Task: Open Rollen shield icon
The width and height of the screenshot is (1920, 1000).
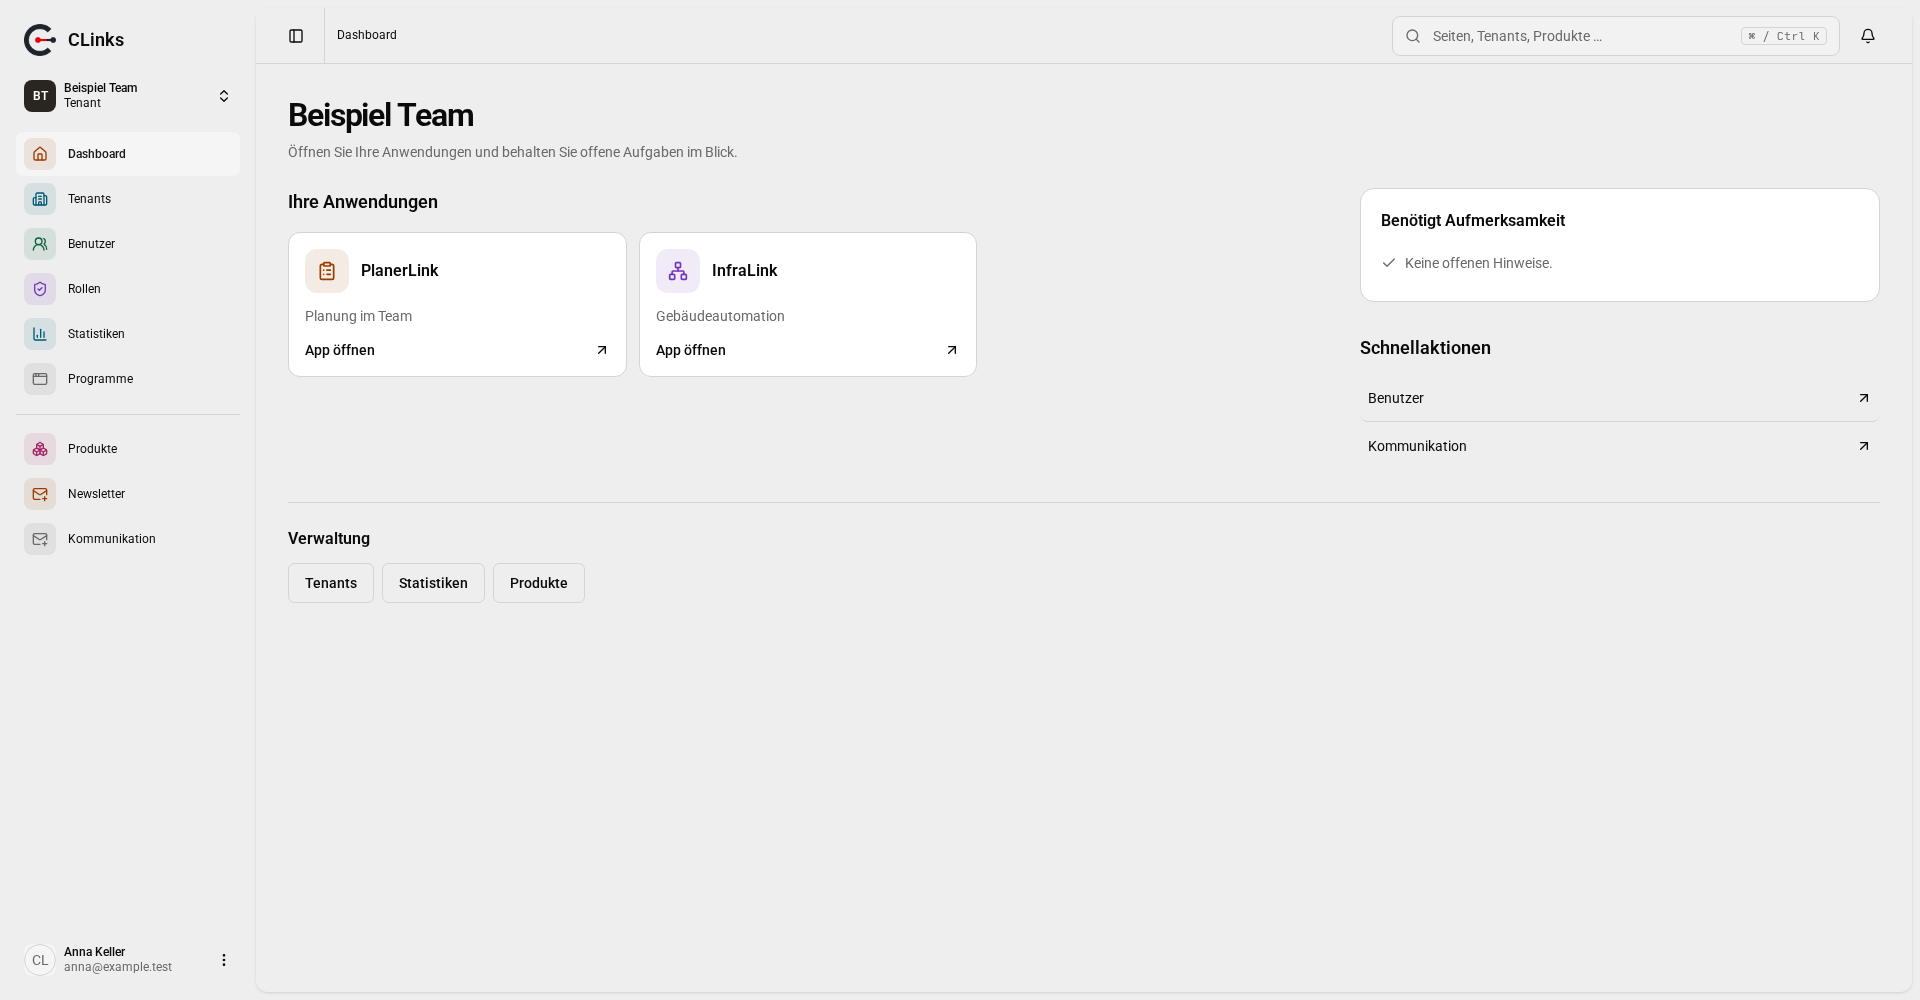Action: coord(40,289)
